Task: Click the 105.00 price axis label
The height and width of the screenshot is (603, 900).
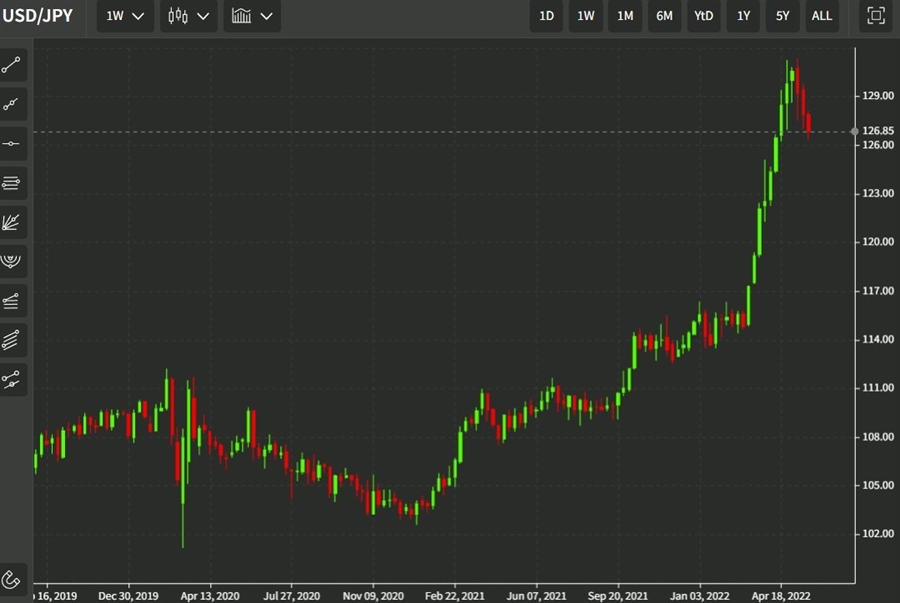Action: click(x=878, y=485)
